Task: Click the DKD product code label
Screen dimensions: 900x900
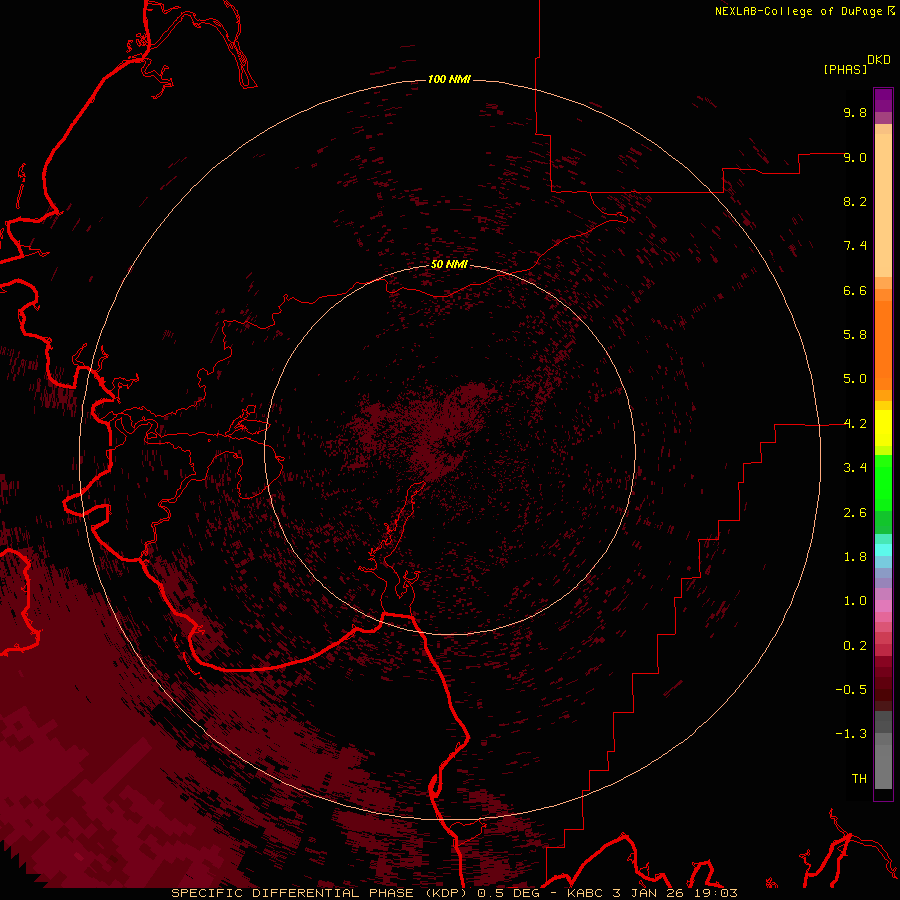Action: pyautogui.click(x=879, y=60)
